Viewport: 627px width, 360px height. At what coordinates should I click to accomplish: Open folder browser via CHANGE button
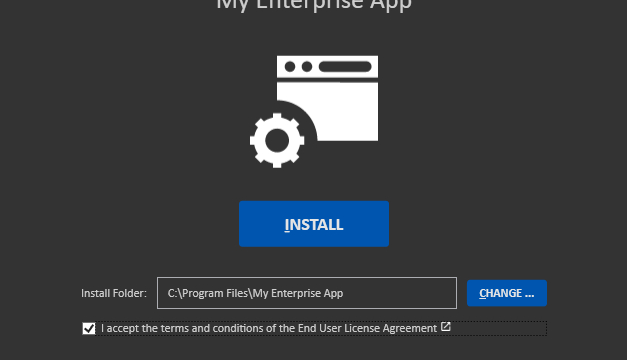[x=507, y=293]
